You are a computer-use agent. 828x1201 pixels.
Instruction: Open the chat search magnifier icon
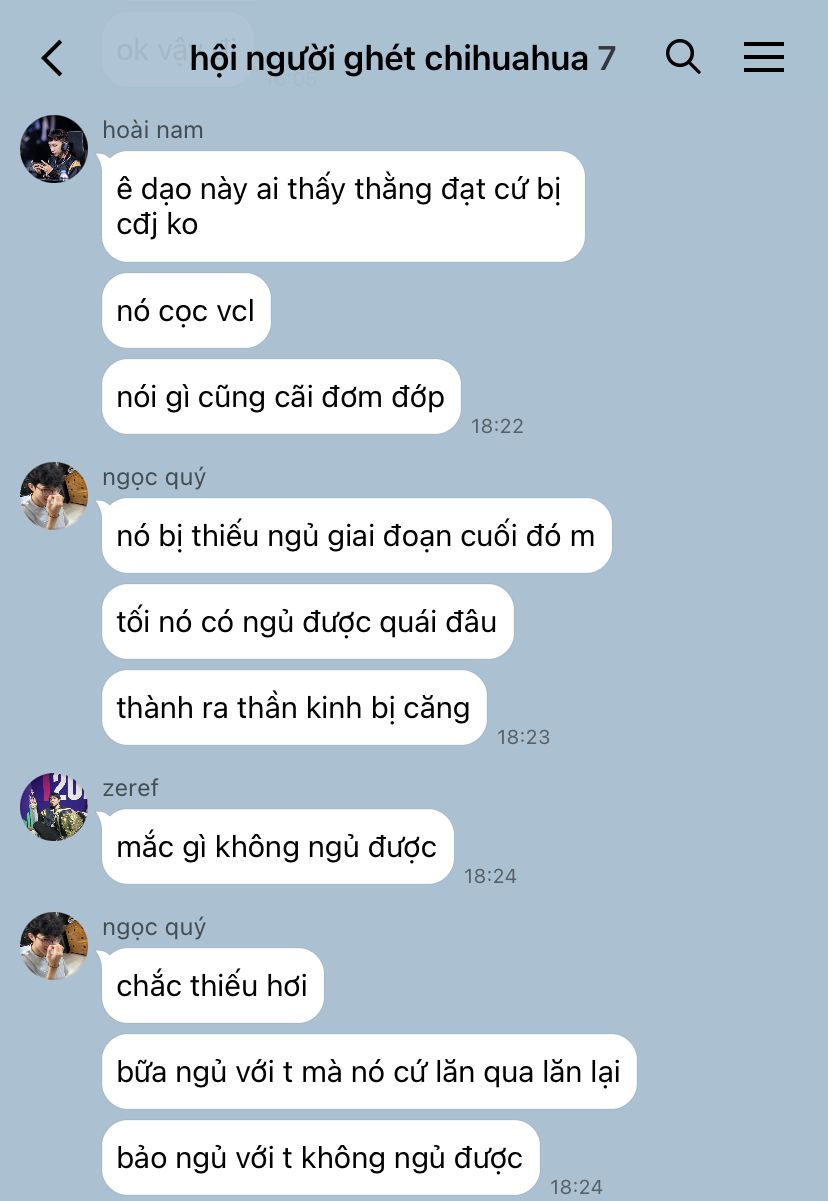(x=683, y=57)
